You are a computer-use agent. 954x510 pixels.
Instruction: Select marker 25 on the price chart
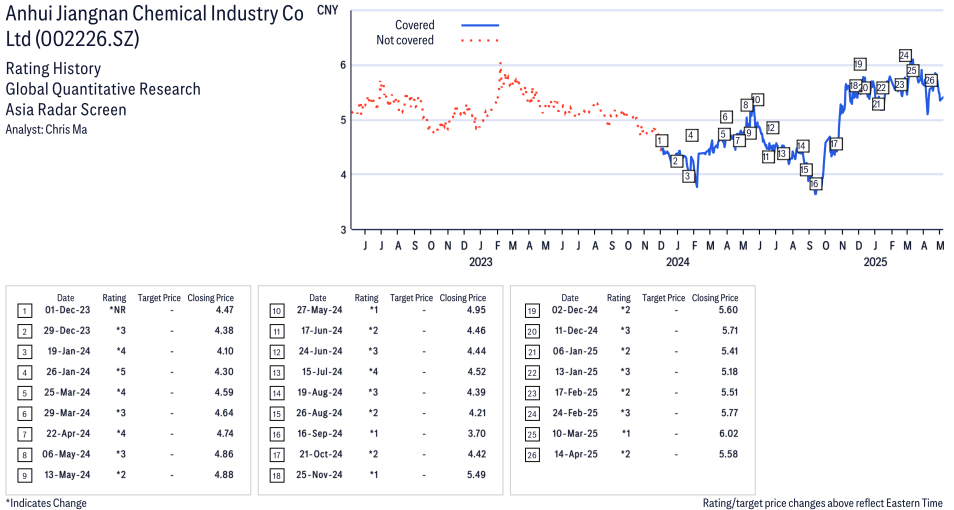click(x=912, y=71)
